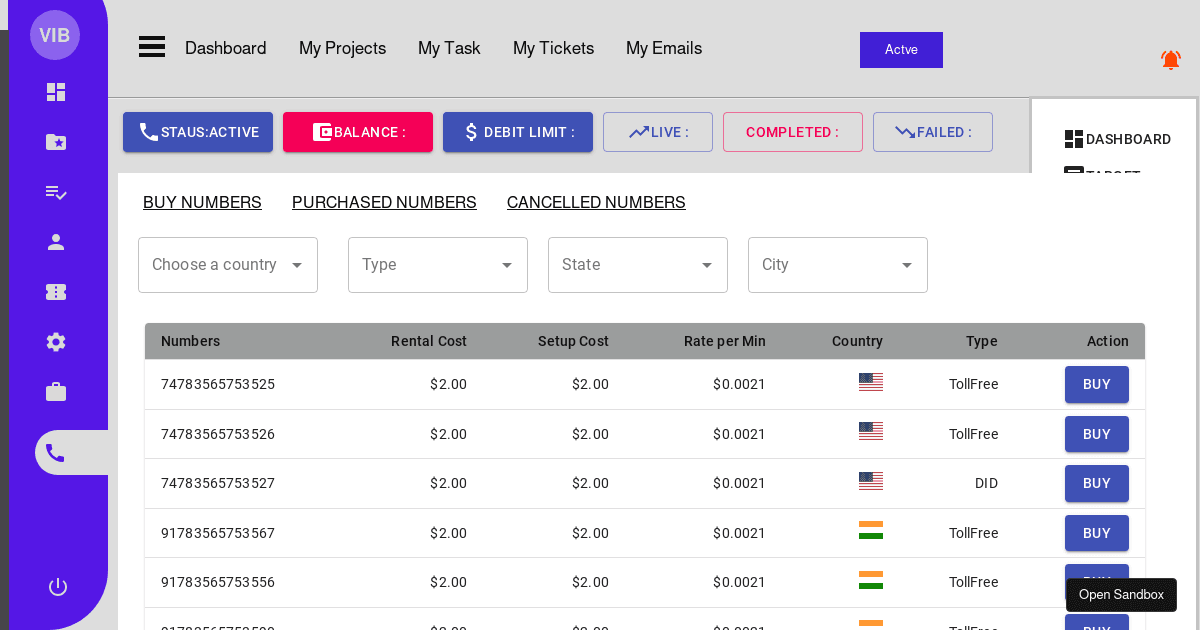Open My Emails in navigation
This screenshot has height=630, width=1200.
664,48
